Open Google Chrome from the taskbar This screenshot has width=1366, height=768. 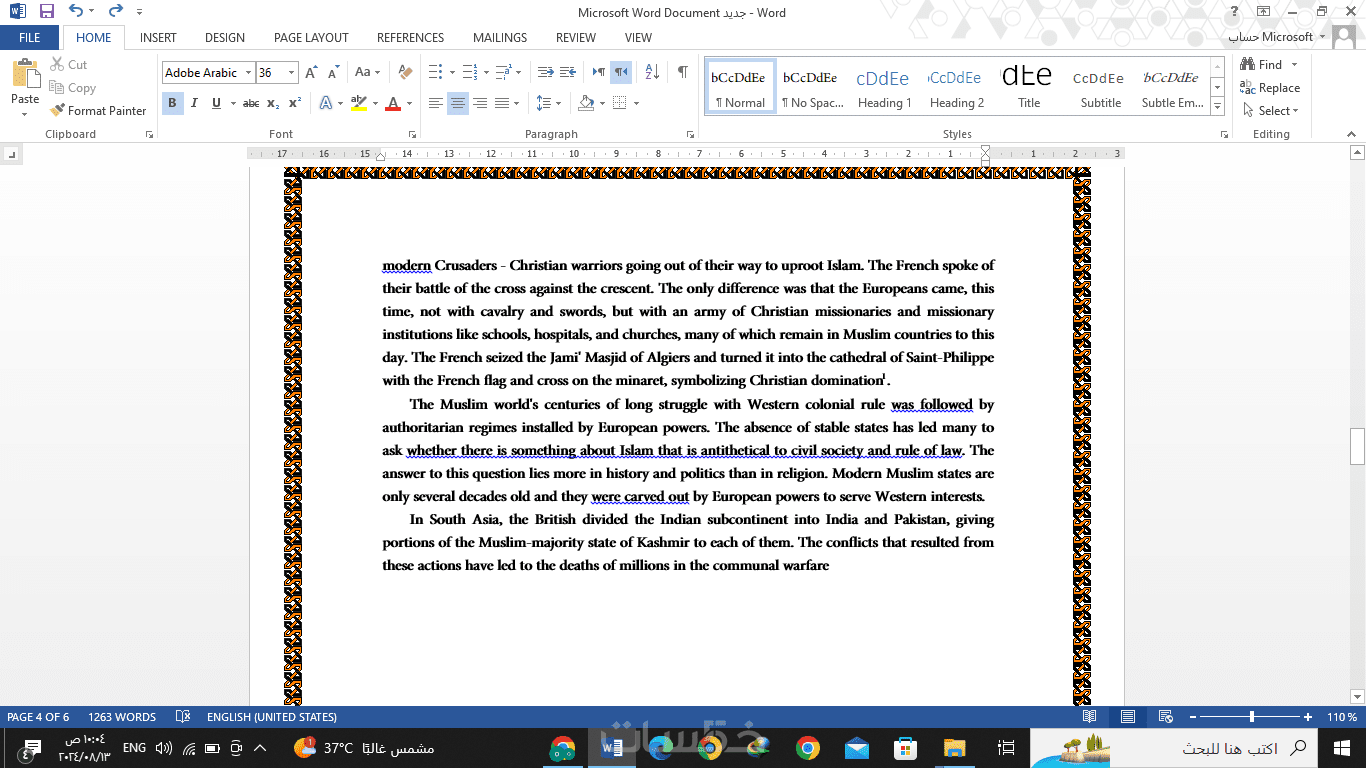808,748
